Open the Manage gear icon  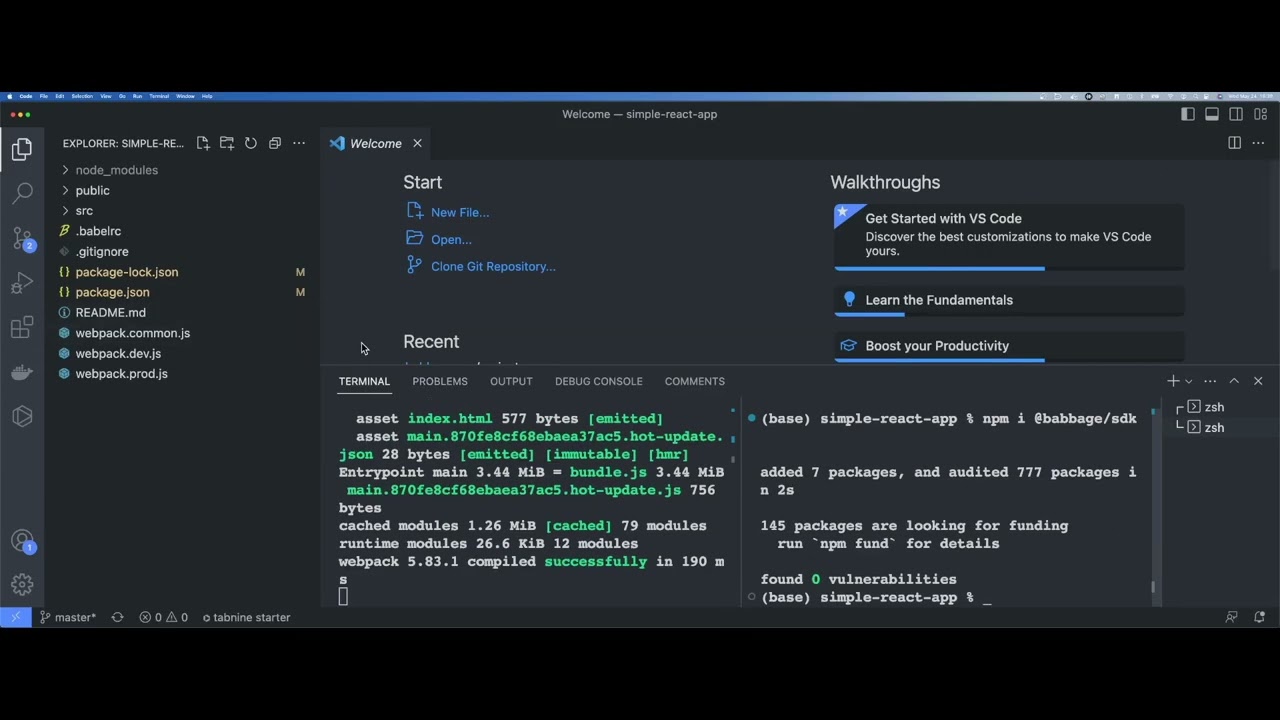[22, 585]
